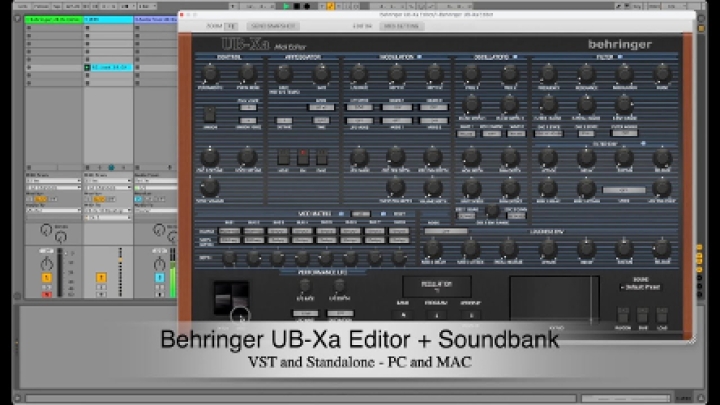Click the Filter Resonance knob

(586, 73)
